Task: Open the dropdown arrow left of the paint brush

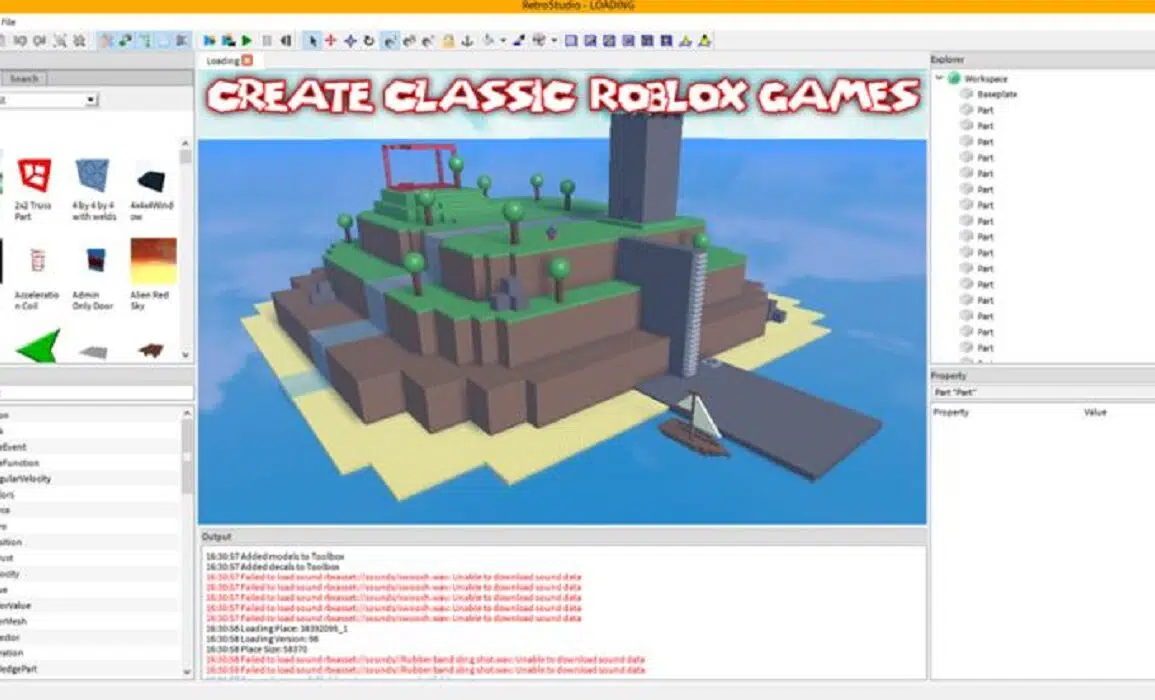Action: [503, 41]
